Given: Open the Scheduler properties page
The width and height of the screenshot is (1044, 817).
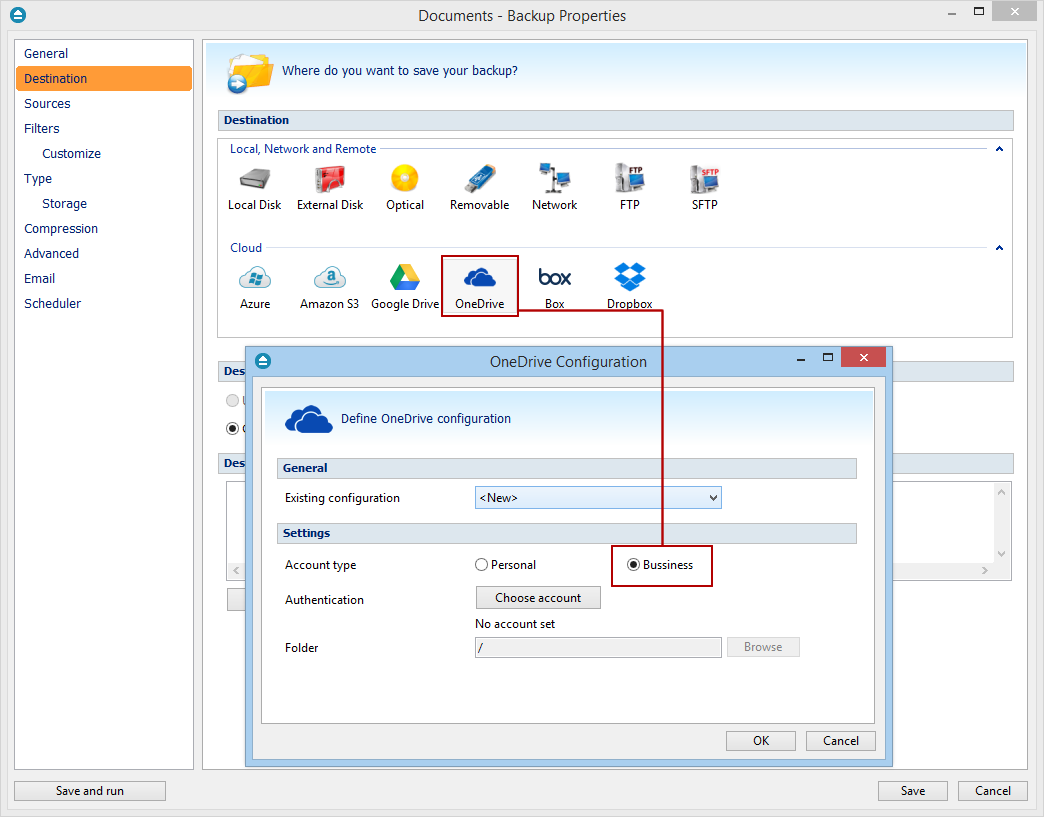Looking at the screenshot, I should point(104,303).
